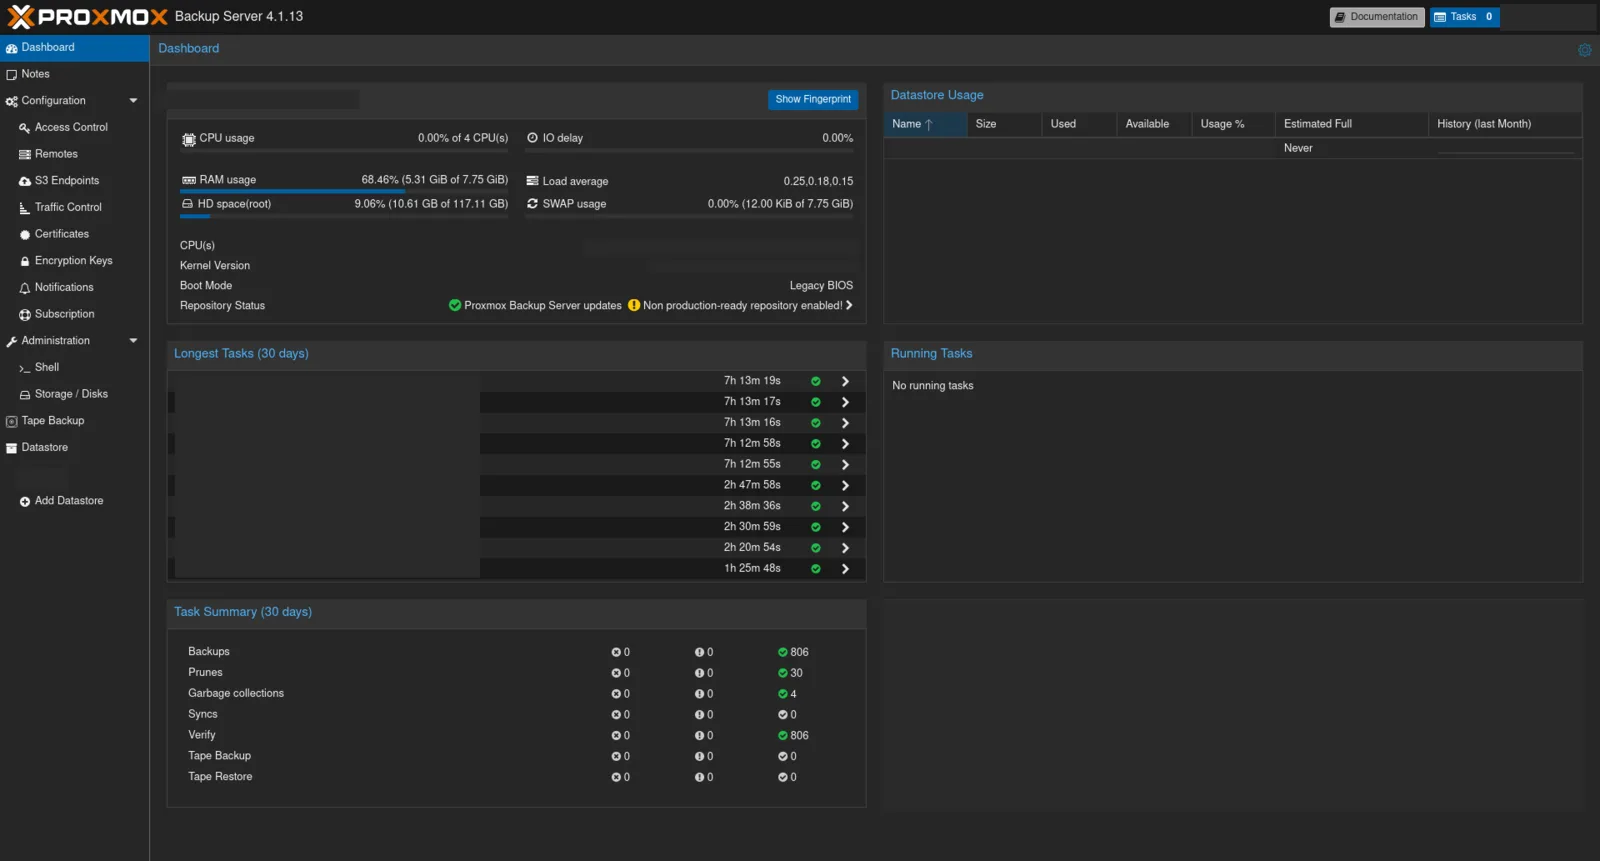Click the Traffic Control icon
The height and width of the screenshot is (861, 1600).
click(x=25, y=208)
